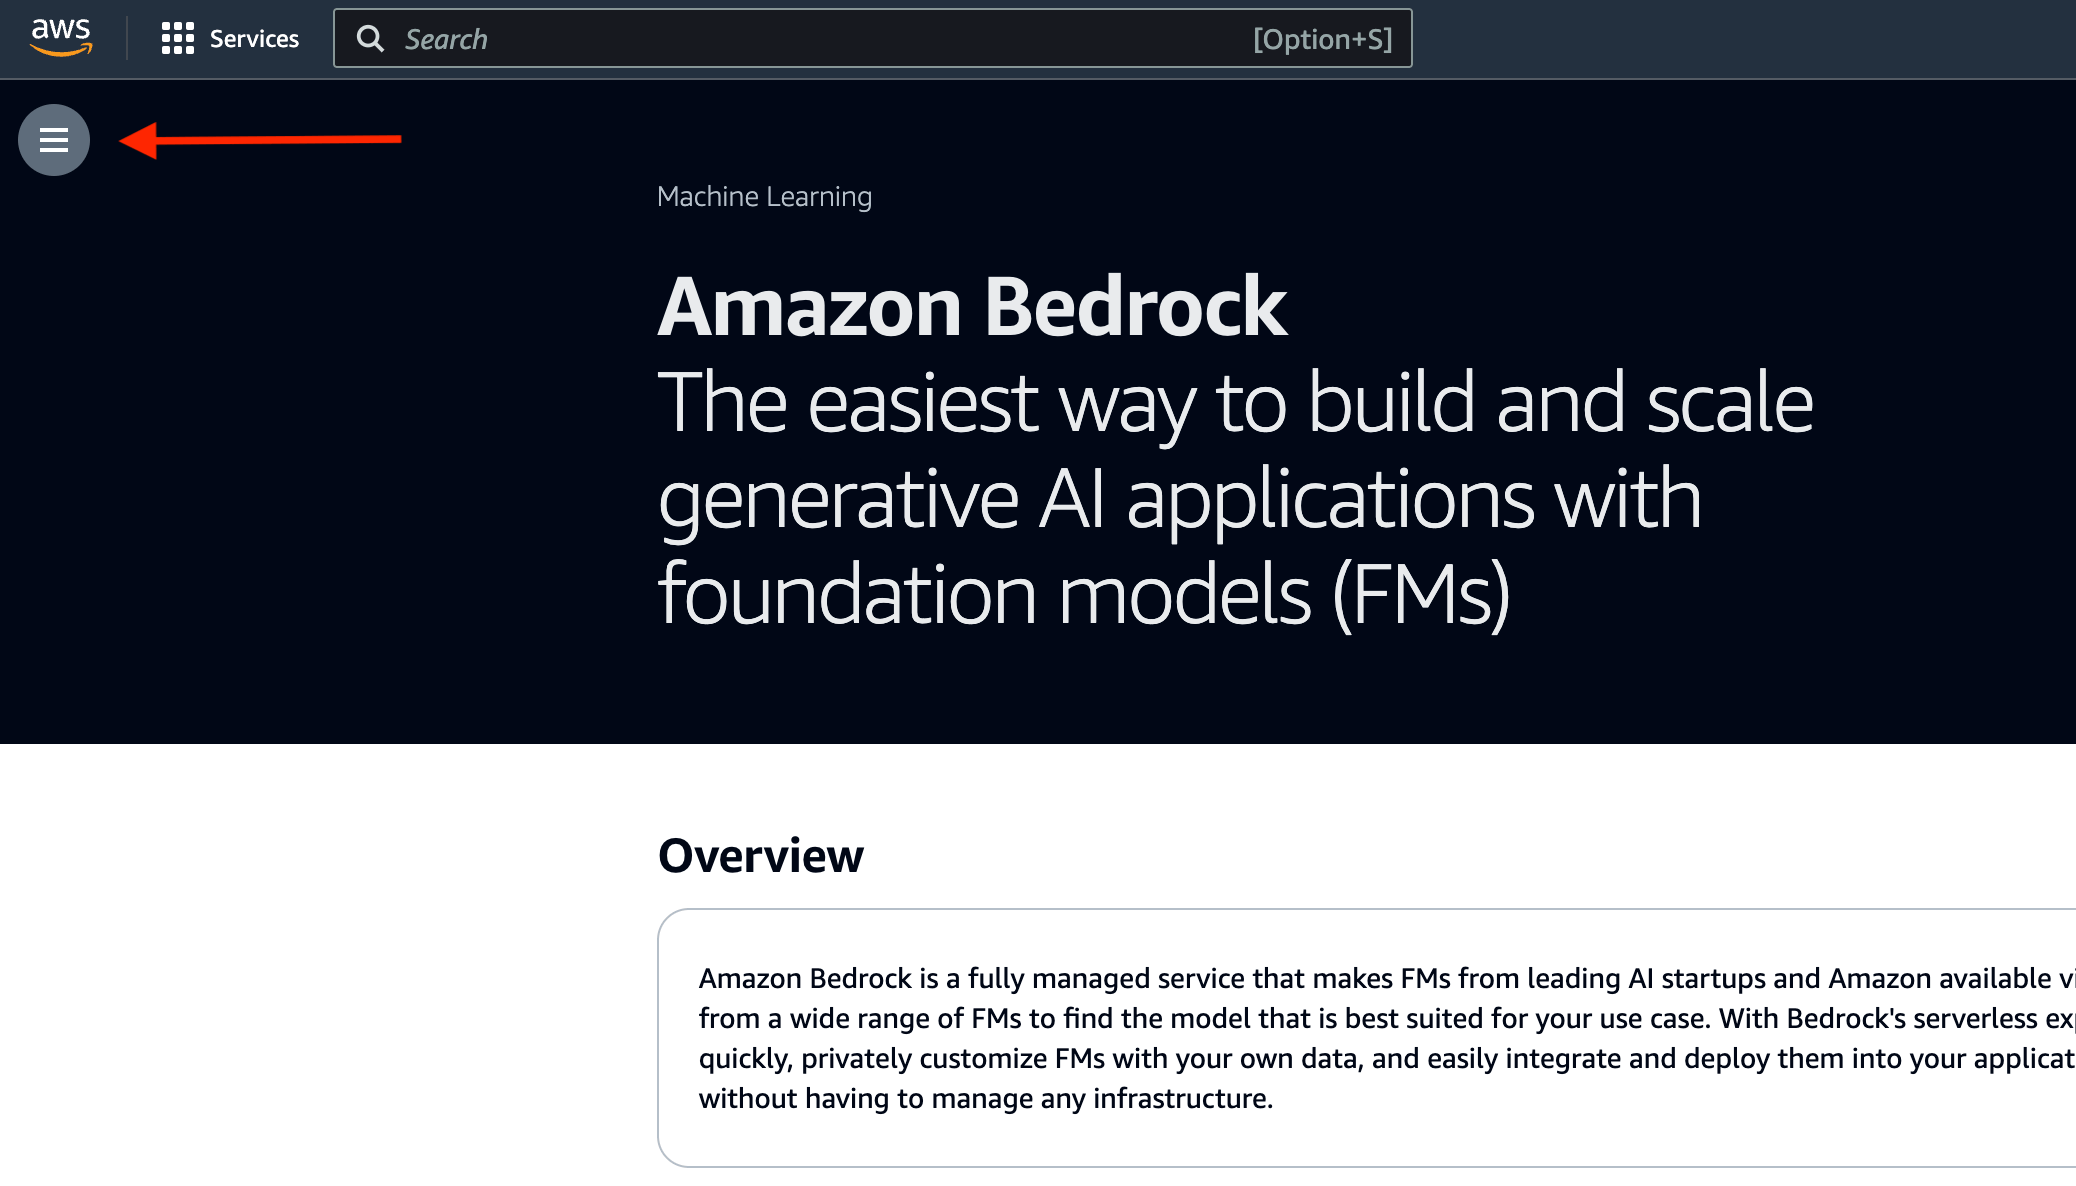Viewport: 2076px width, 1186px height.
Task: Click the "generative AI applications with" line
Action: [x=1180, y=499]
